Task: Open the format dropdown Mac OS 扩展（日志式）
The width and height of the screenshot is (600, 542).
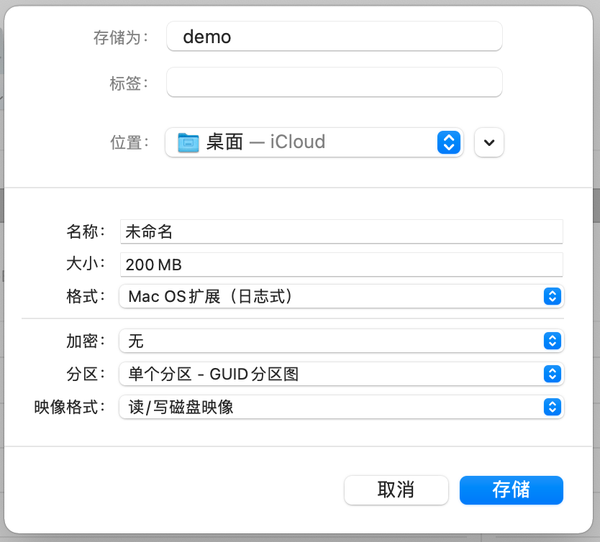Action: (x=341, y=296)
